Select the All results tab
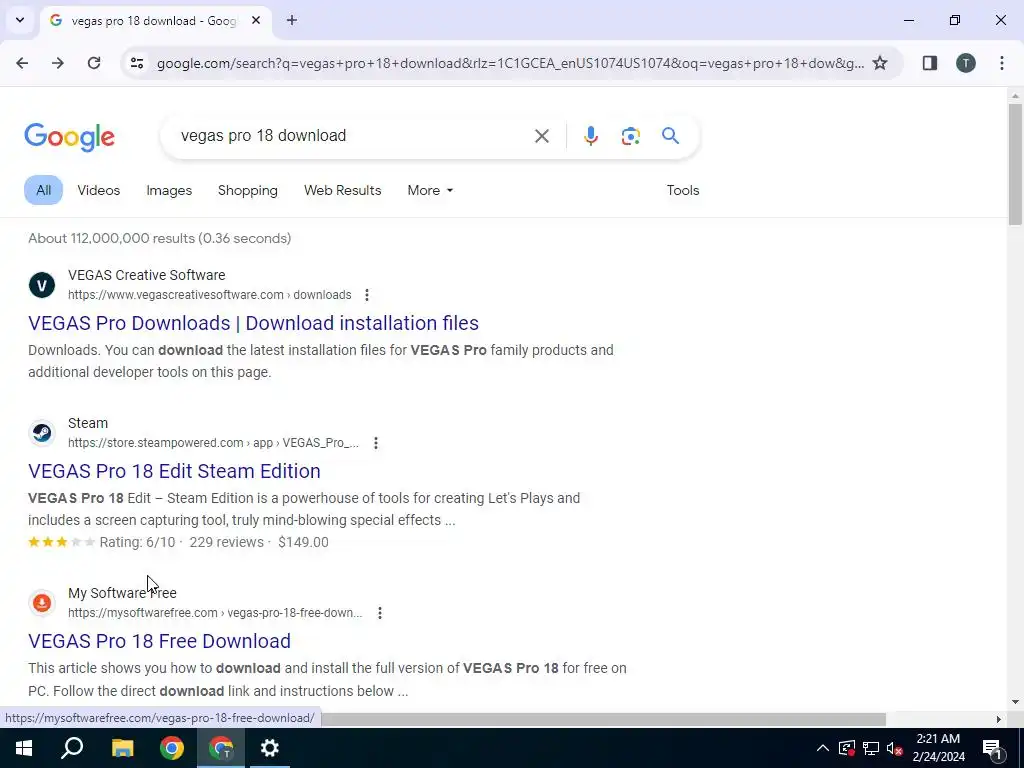Screen dimensions: 1024x768 pyautogui.click(x=44, y=190)
